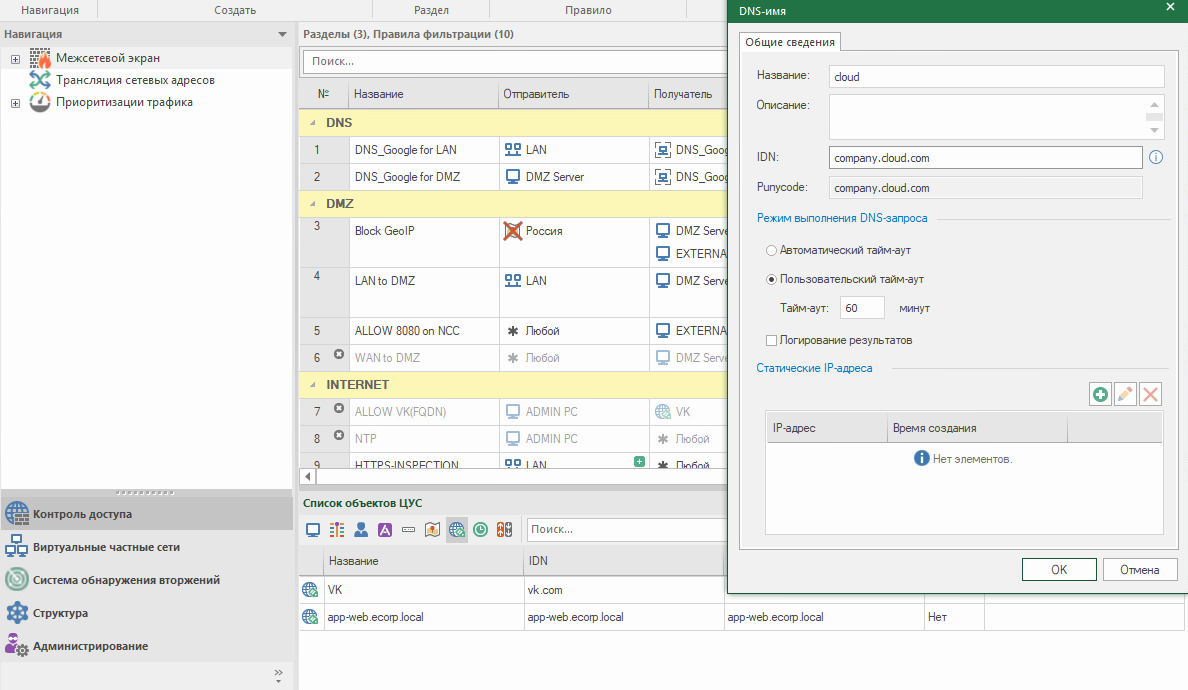Click the Навигация ribbon group label

(x=50, y=10)
